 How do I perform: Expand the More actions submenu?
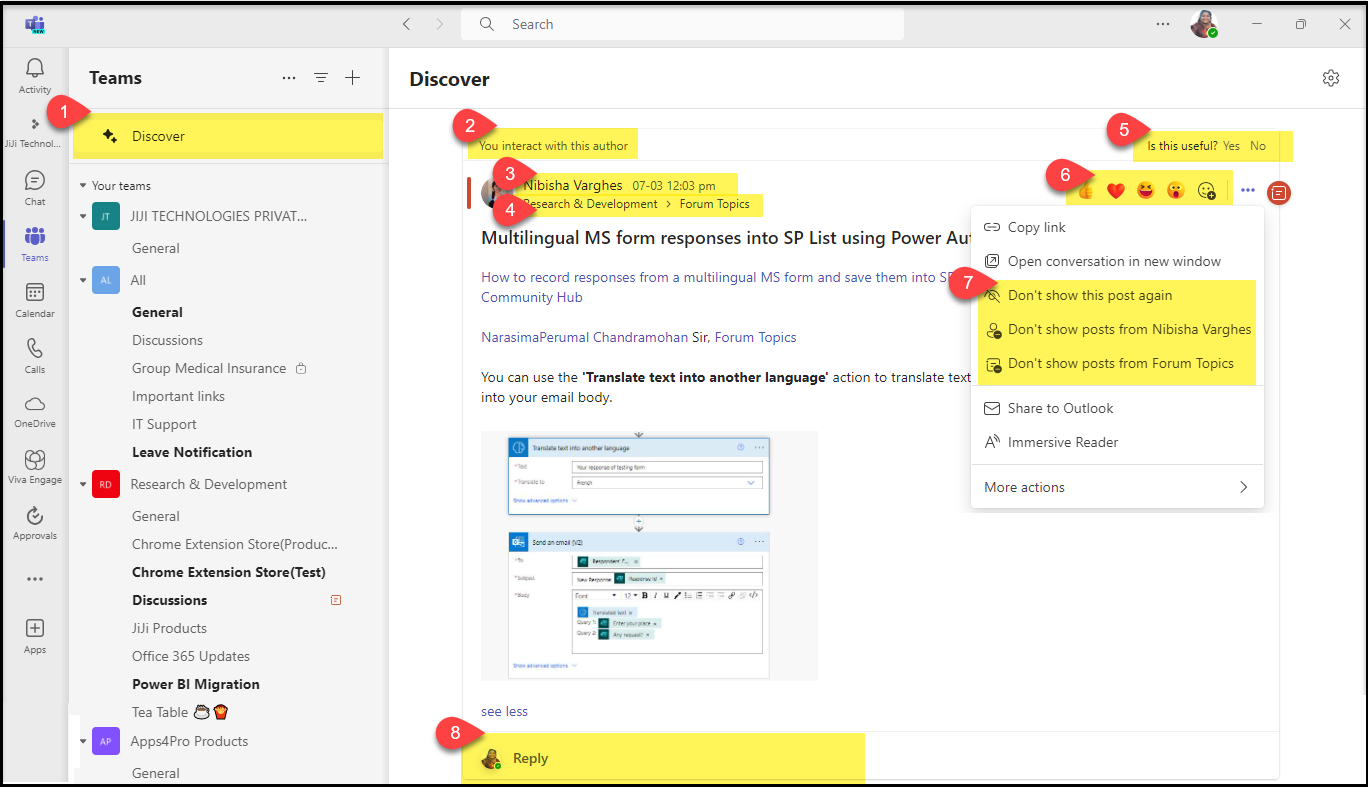[1116, 488]
